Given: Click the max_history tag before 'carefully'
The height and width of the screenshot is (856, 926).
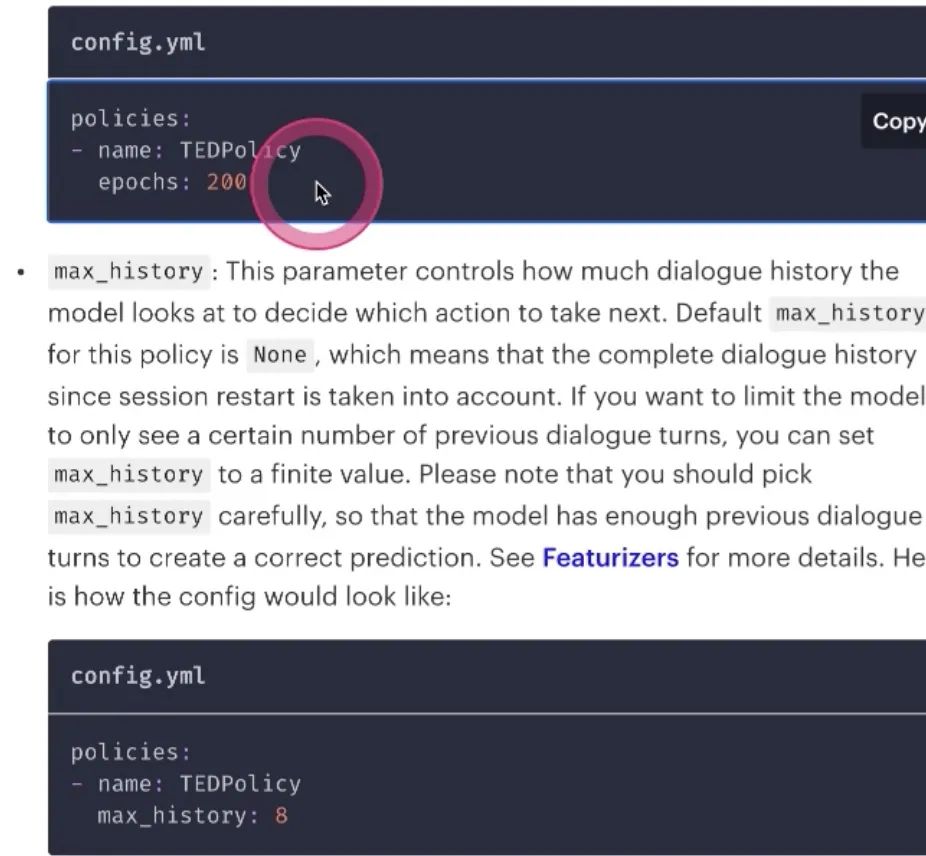Looking at the screenshot, I should pyautogui.click(x=129, y=516).
